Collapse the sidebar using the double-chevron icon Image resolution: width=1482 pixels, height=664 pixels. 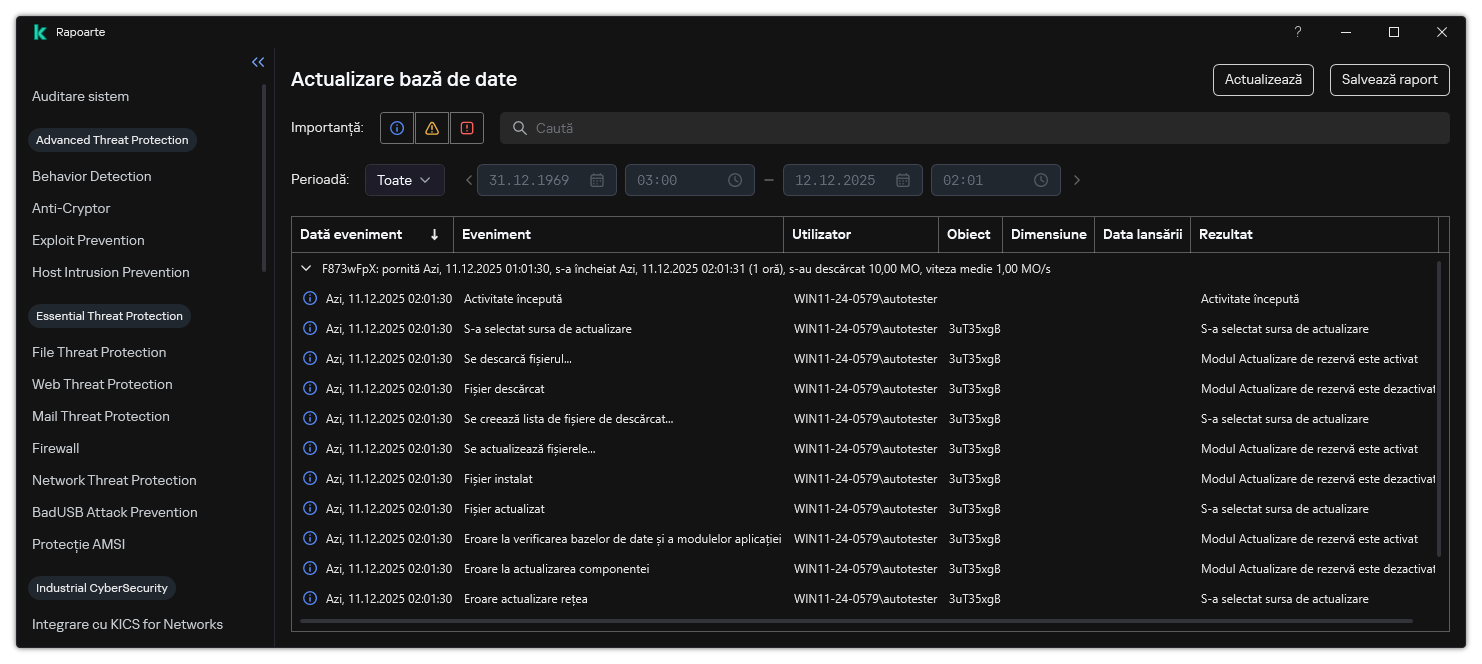[x=258, y=62]
